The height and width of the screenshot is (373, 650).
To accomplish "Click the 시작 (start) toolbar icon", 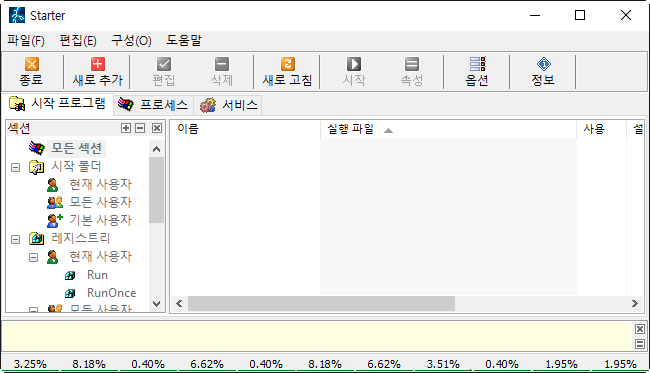I will pyautogui.click(x=354, y=64).
